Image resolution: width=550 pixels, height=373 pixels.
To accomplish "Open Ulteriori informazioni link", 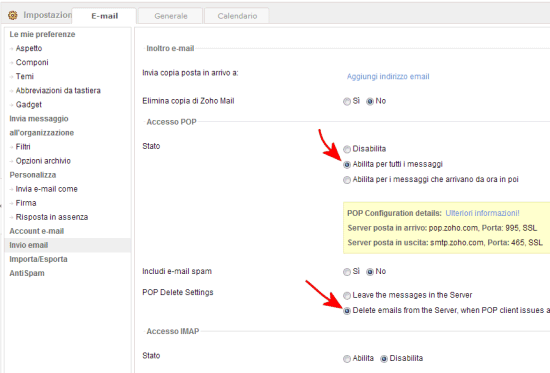I will point(482,213).
